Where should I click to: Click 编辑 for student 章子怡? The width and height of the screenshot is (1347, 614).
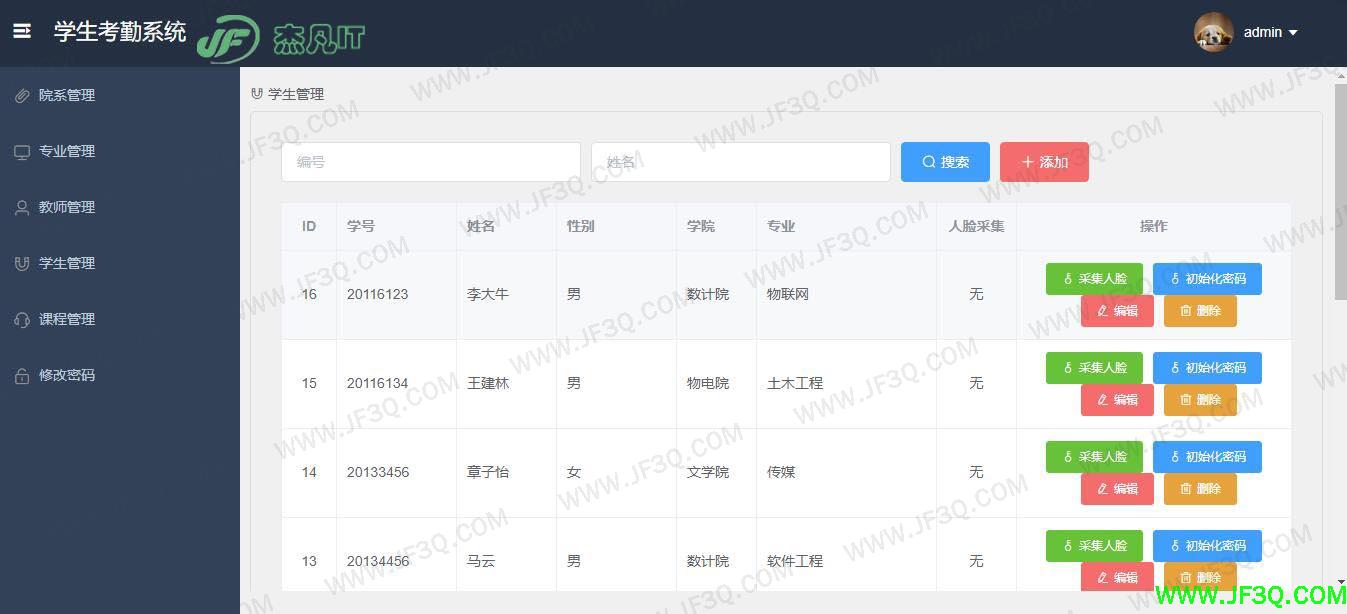(1117, 488)
